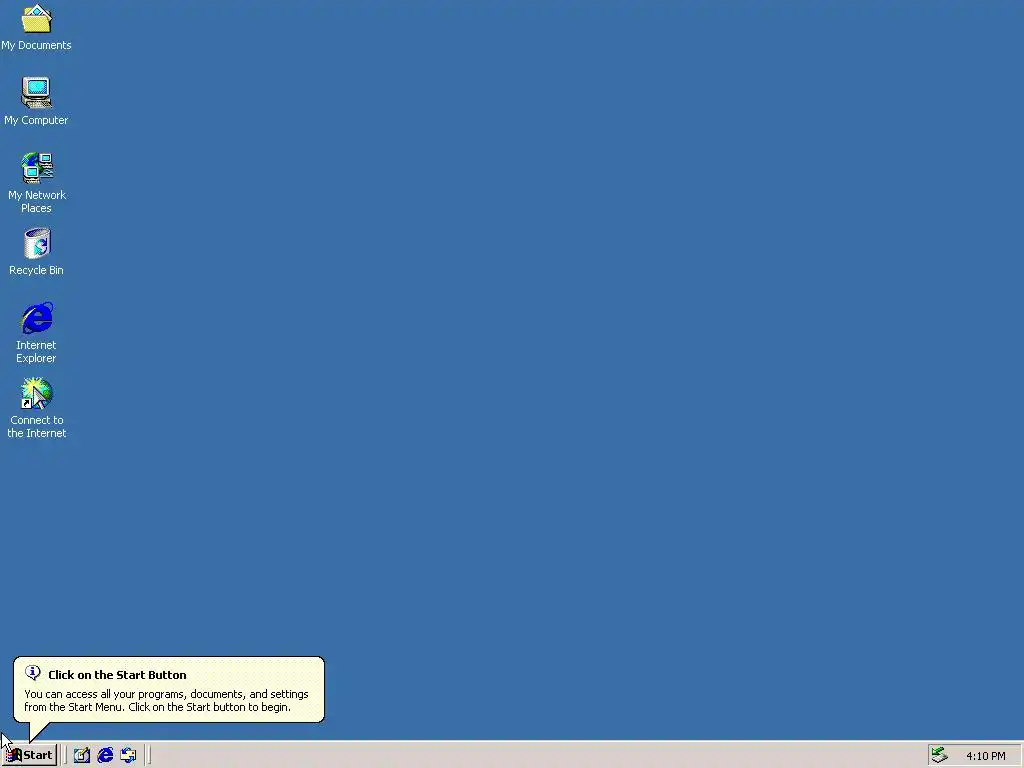Screen dimensions: 1024x768
Task: Launch Internet Explorer from quick launch
Action: [105, 755]
